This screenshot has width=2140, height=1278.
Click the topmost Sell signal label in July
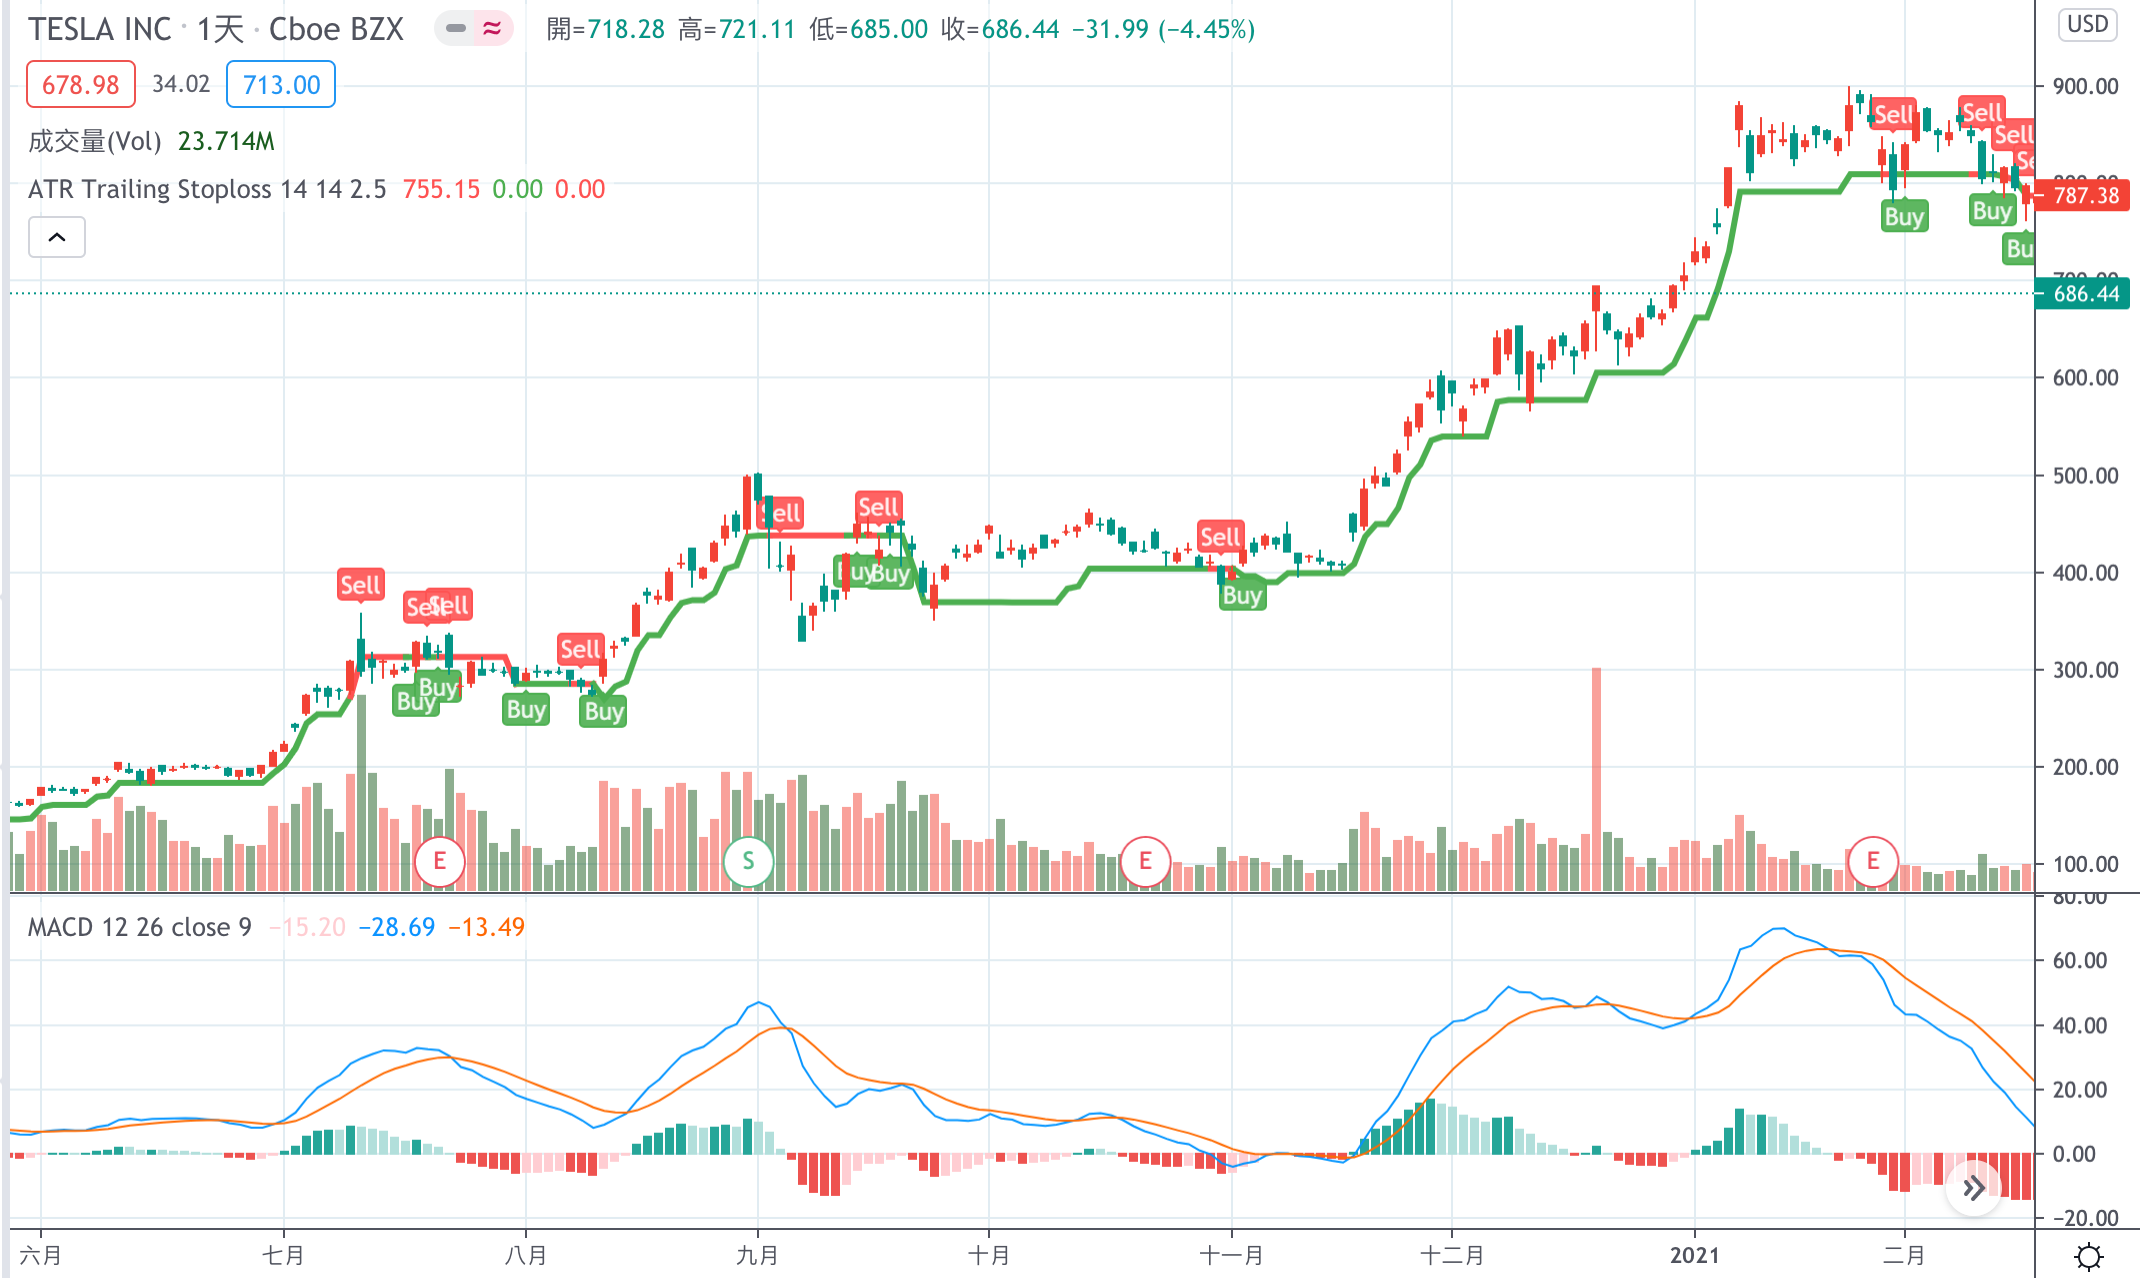click(x=360, y=585)
